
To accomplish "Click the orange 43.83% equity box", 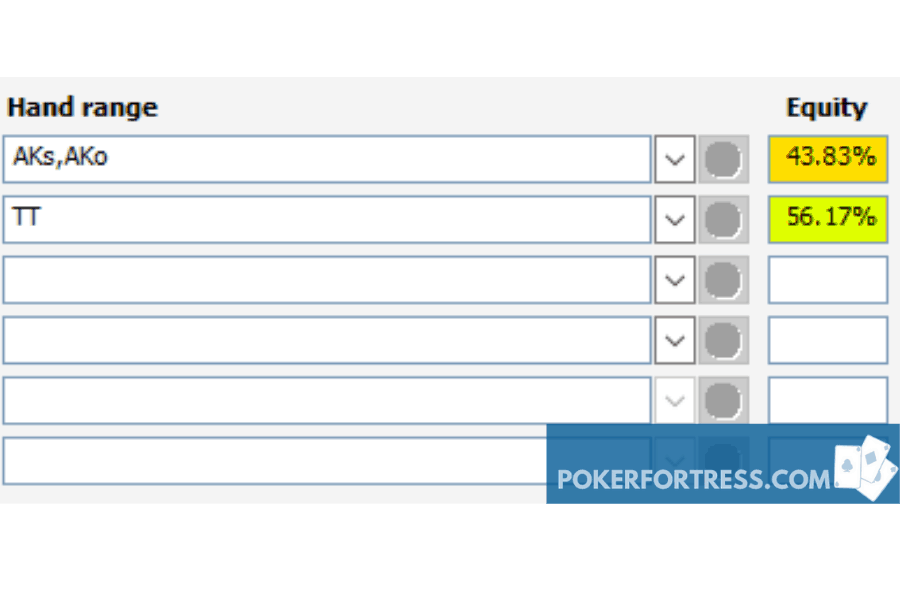I will tap(828, 159).
